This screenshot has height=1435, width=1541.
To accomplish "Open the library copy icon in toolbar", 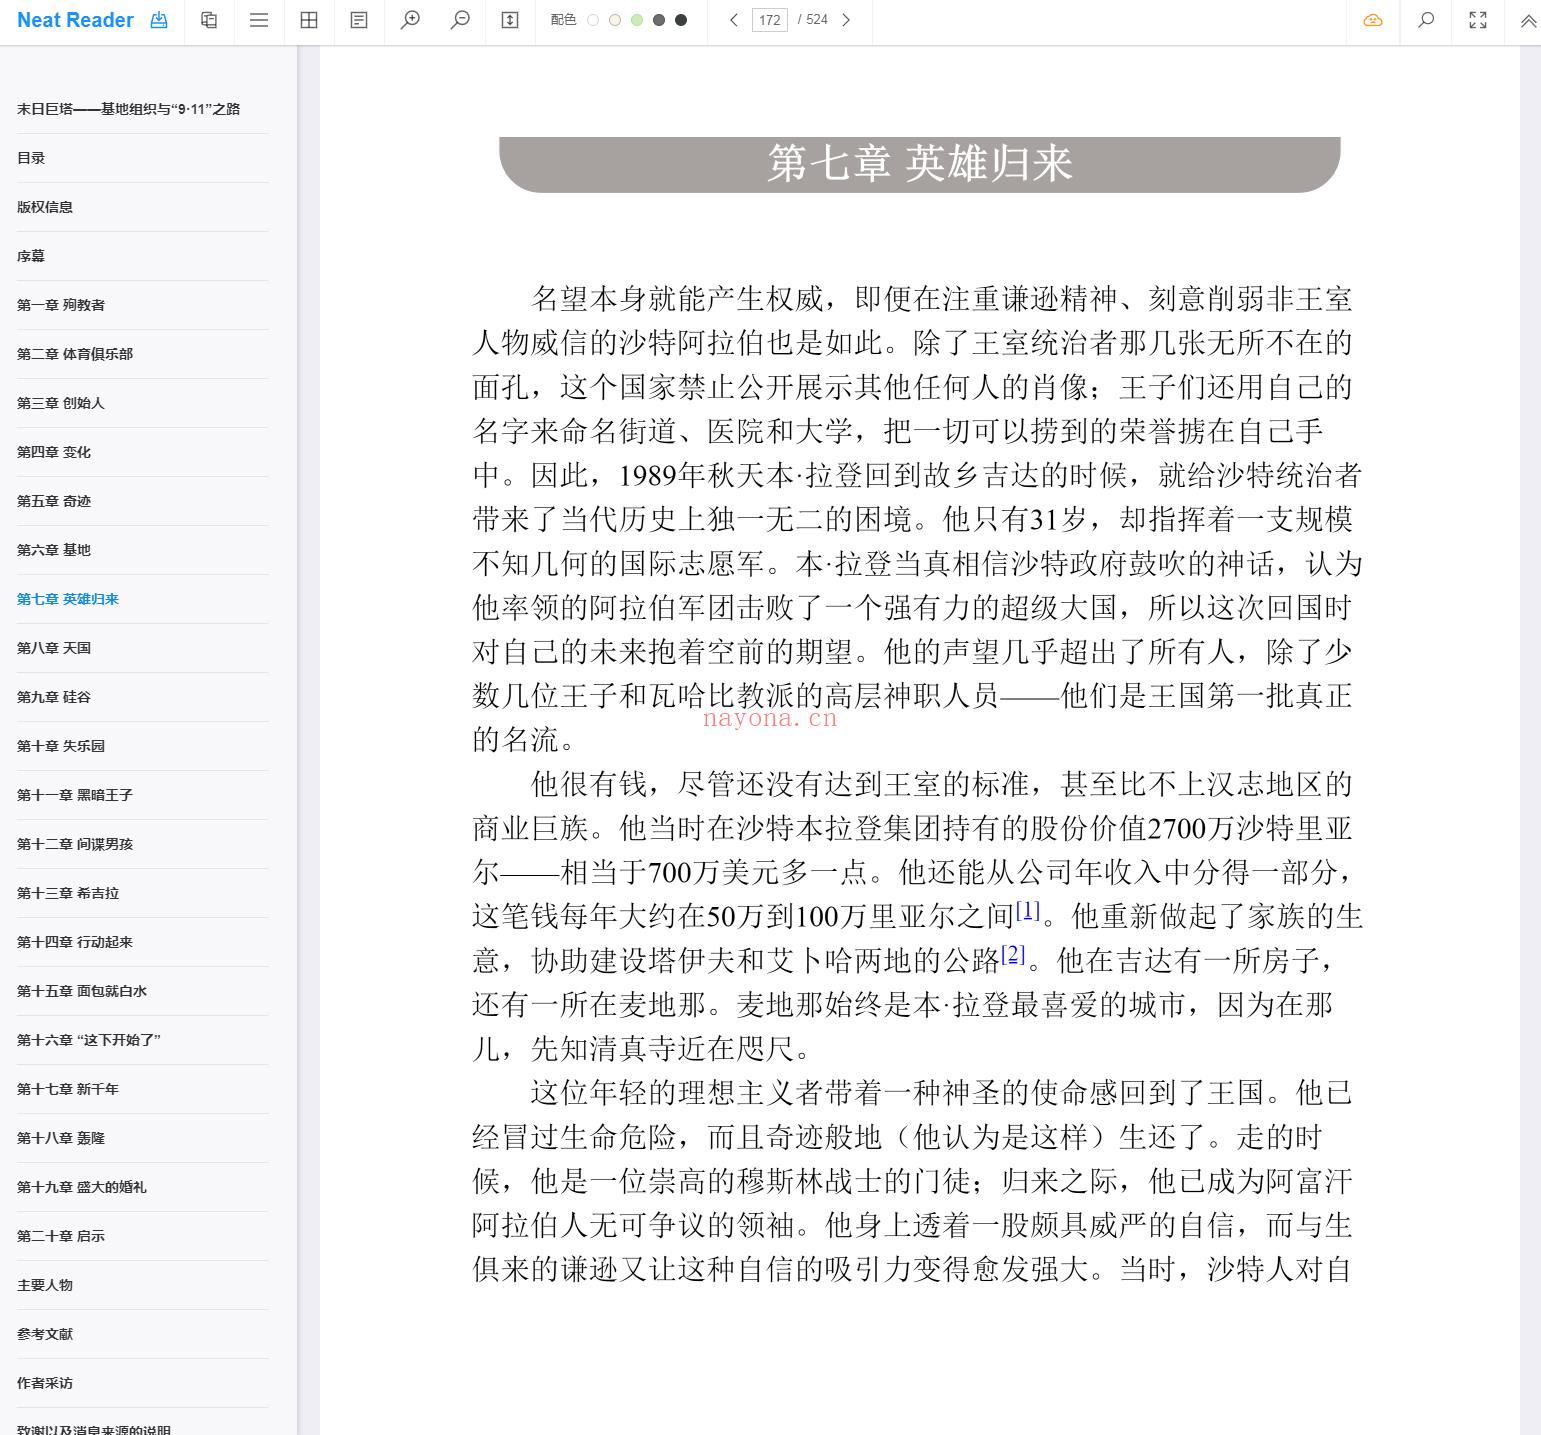I will (209, 20).
